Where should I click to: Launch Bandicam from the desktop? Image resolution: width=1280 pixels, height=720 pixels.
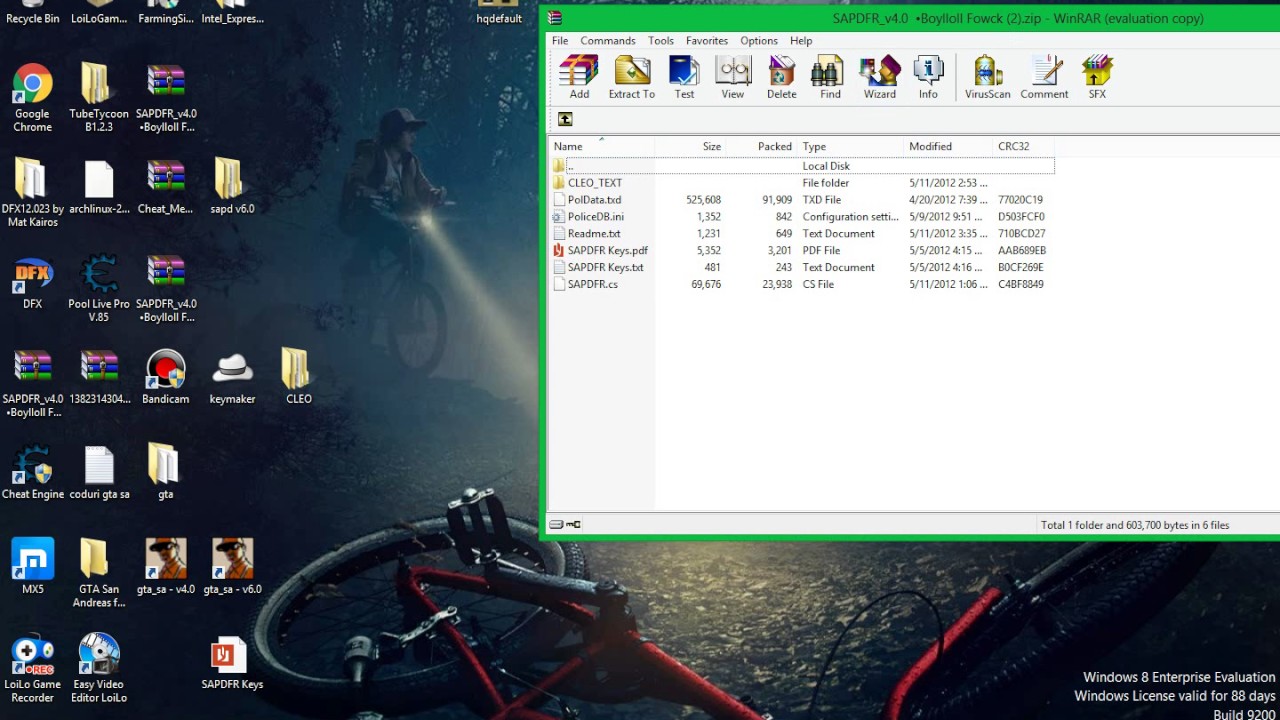pos(166,377)
